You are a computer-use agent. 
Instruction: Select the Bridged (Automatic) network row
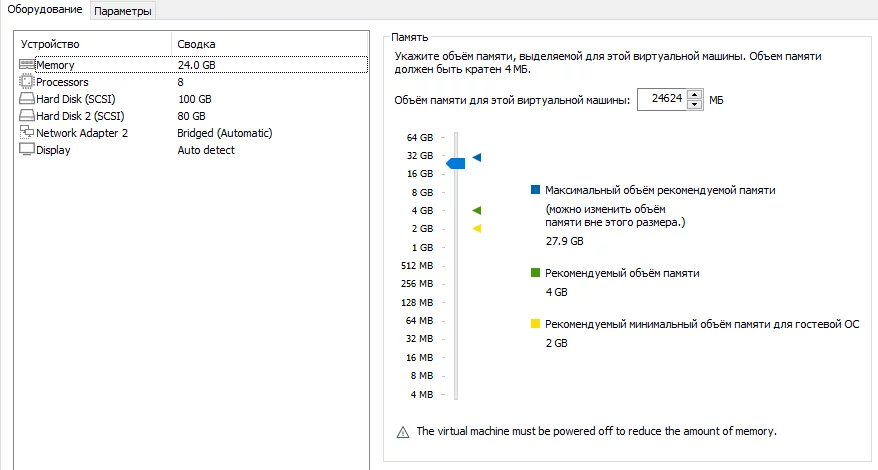(x=224, y=133)
